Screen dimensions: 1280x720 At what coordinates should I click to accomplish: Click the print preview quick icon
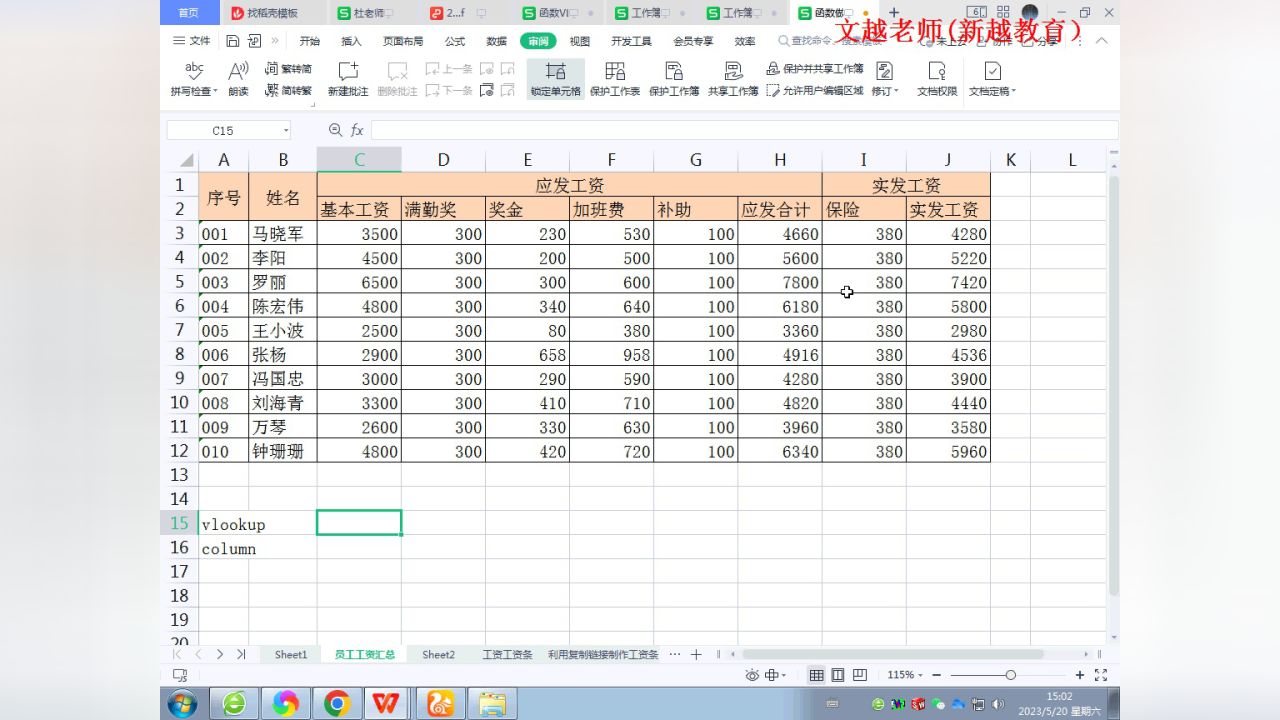[x=254, y=41]
